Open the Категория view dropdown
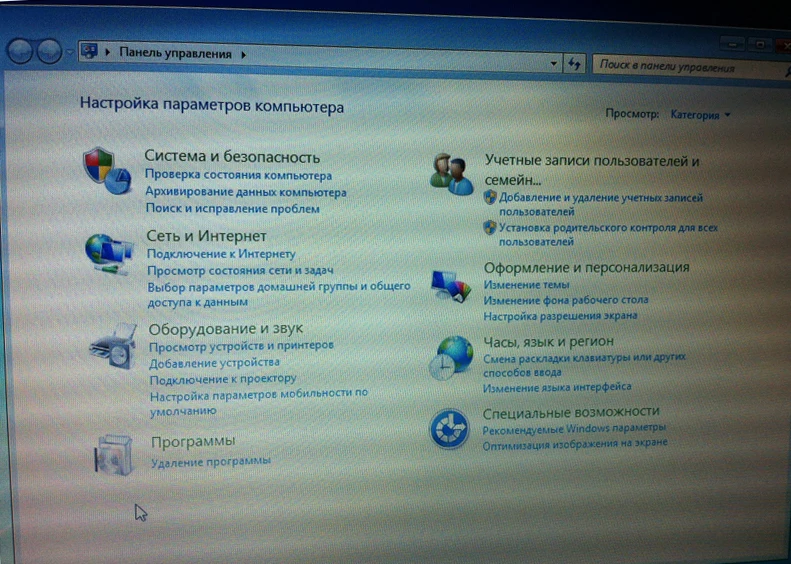Viewport: 791px width, 564px height. (x=700, y=115)
